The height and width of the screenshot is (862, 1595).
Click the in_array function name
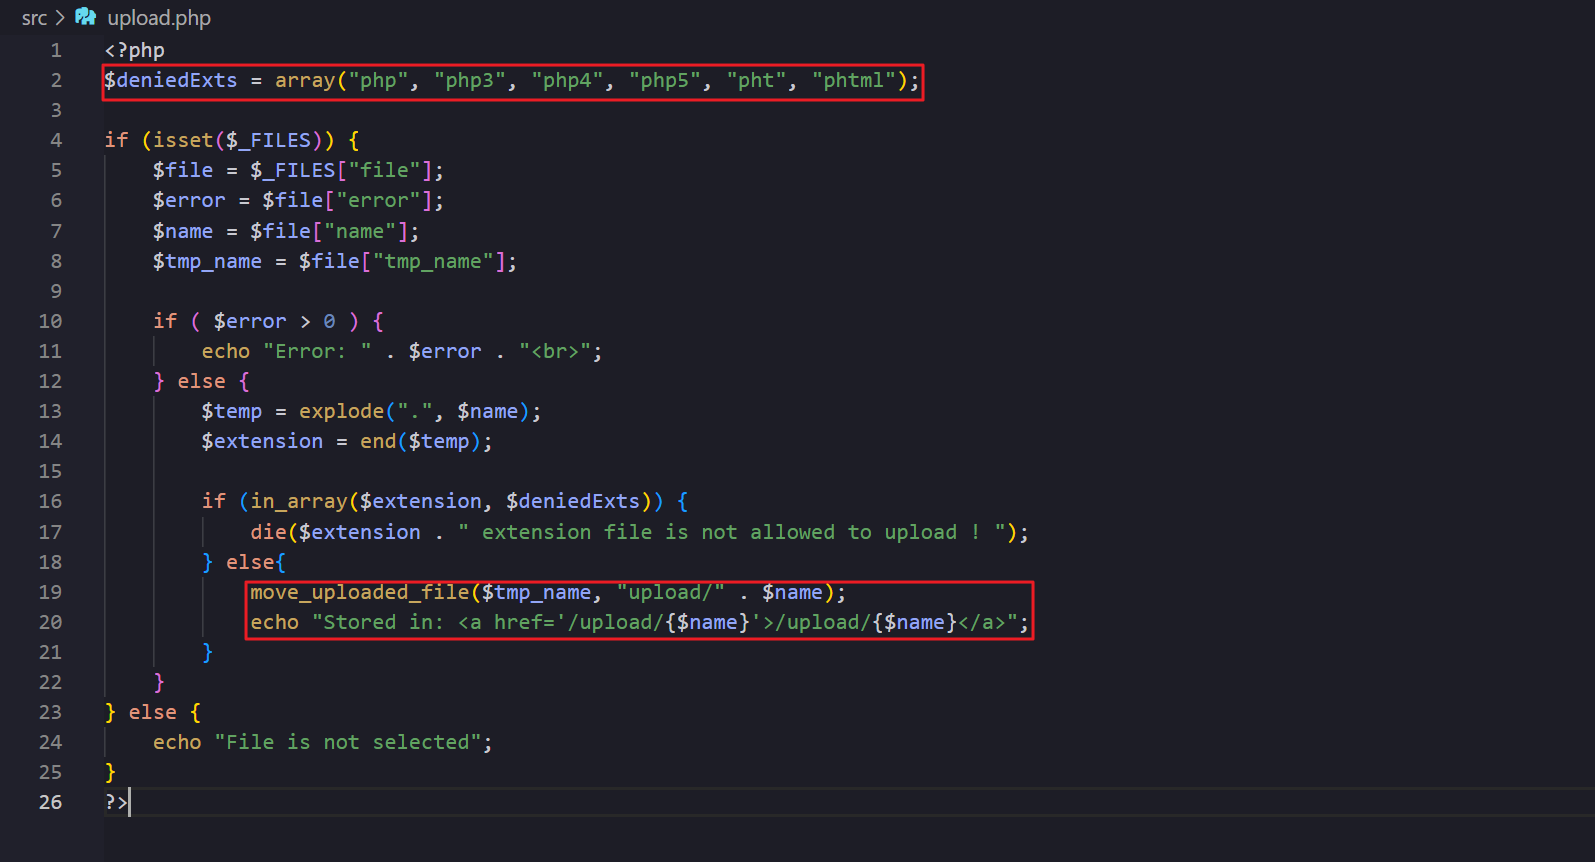pyautogui.click(x=298, y=502)
